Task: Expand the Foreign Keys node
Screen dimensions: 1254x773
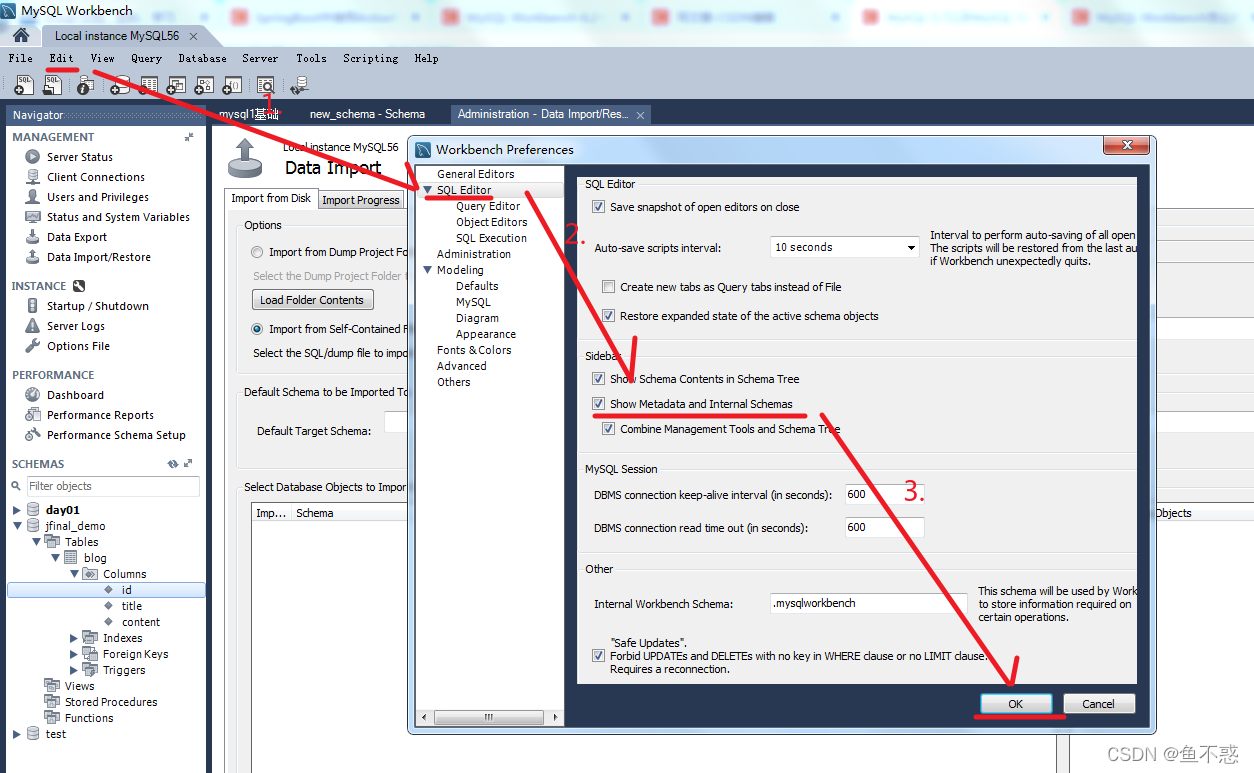Action: click(74, 654)
